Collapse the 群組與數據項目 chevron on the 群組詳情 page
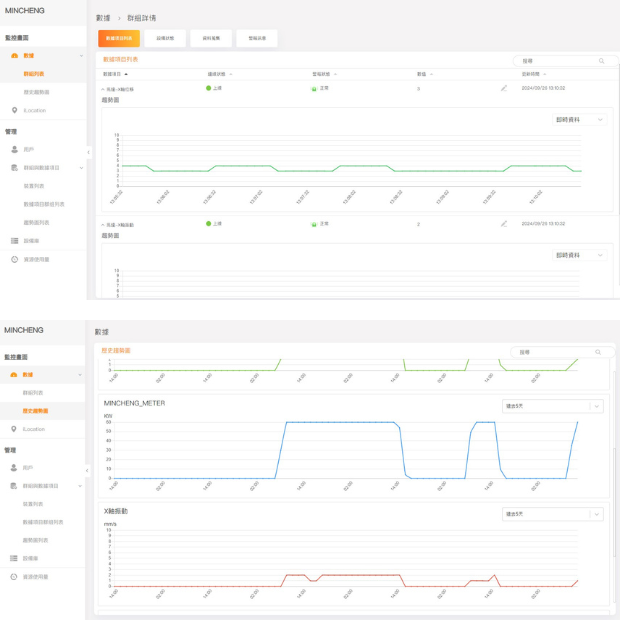 pos(81,168)
